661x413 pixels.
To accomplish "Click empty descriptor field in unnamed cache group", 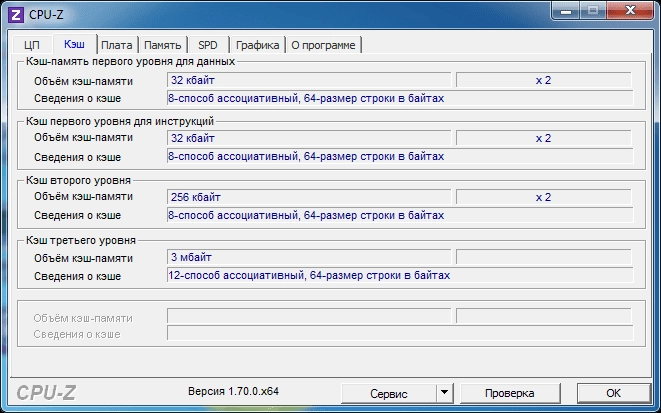I will (400, 333).
